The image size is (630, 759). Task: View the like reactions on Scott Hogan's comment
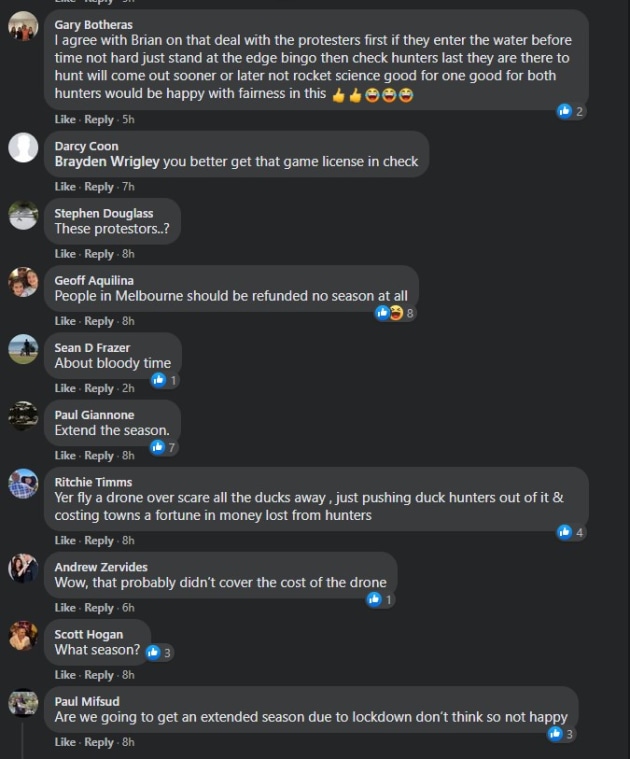point(159,653)
